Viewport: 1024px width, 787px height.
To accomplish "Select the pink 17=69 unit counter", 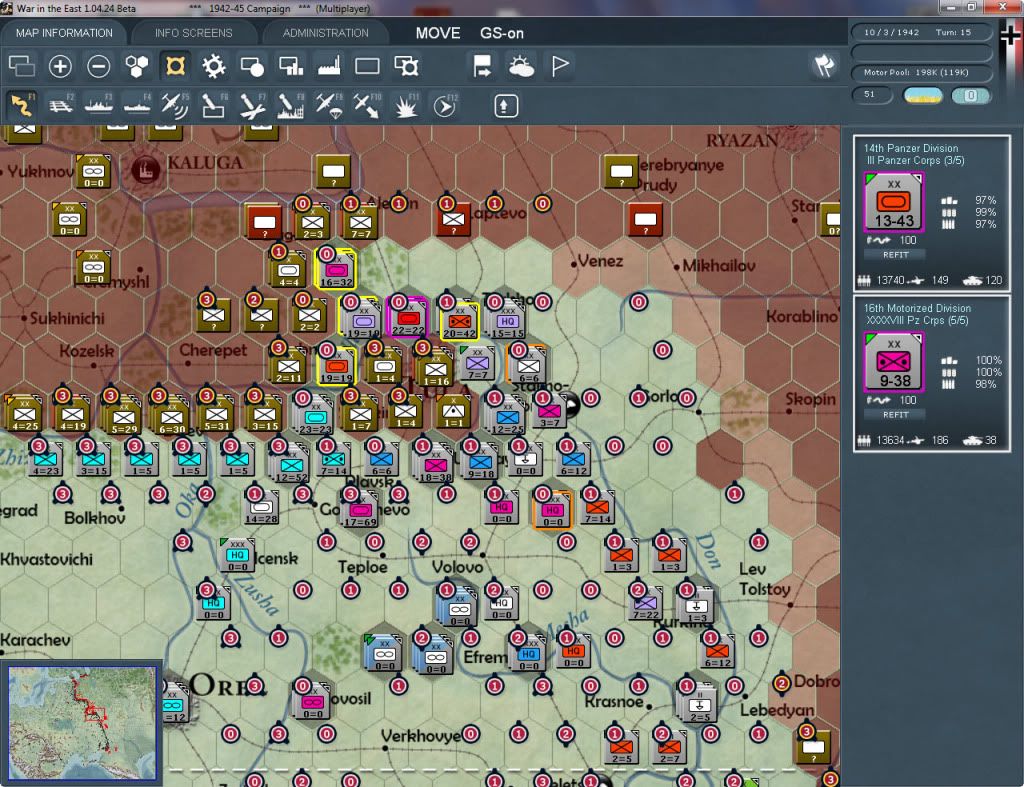I will [x=360, y=509].
